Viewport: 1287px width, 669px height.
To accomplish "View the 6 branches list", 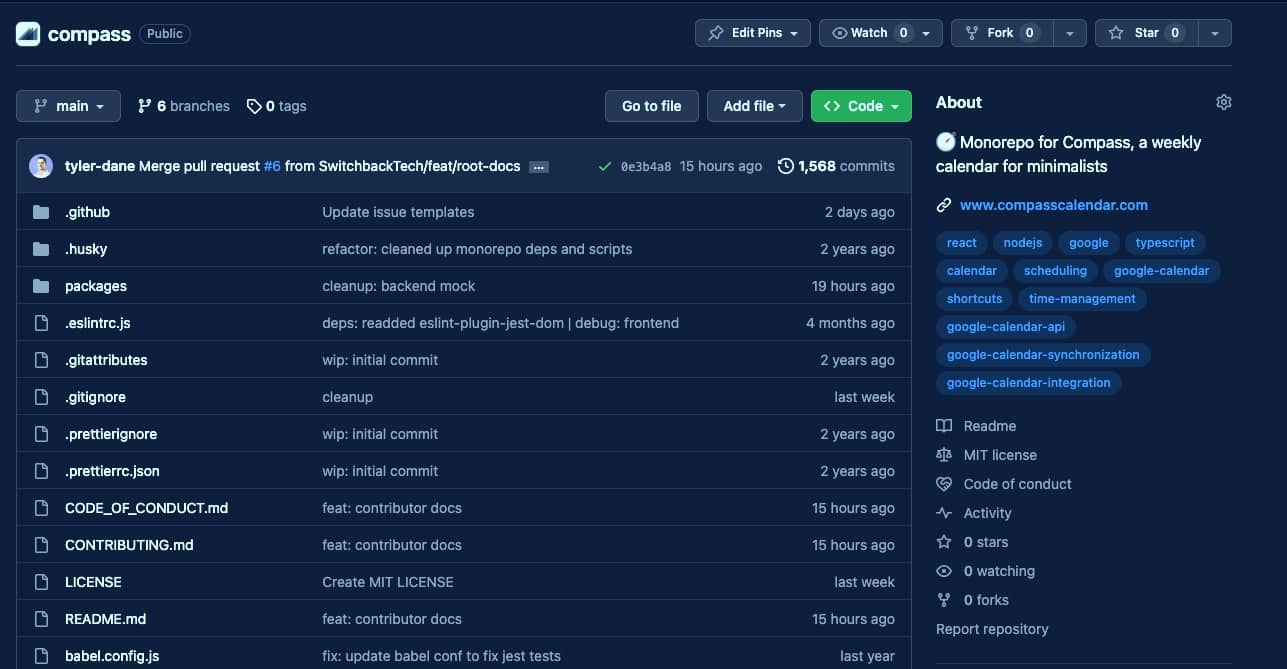I will coord(184,106).
